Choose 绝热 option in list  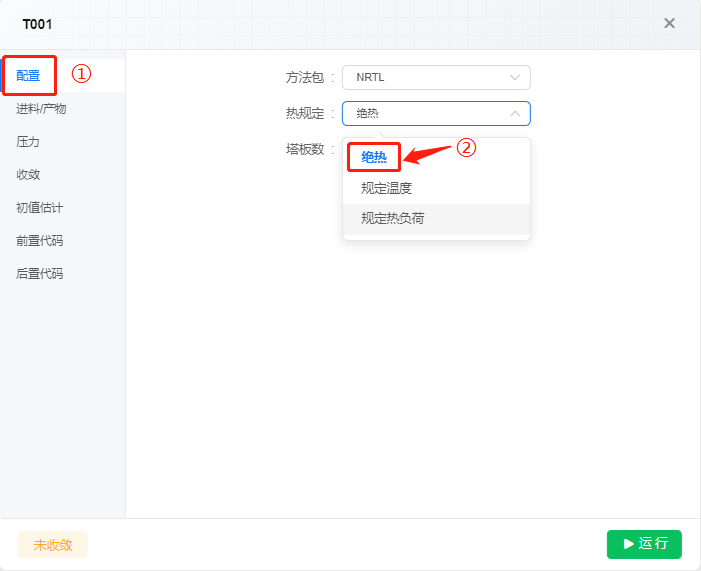[x=374, y=157]
